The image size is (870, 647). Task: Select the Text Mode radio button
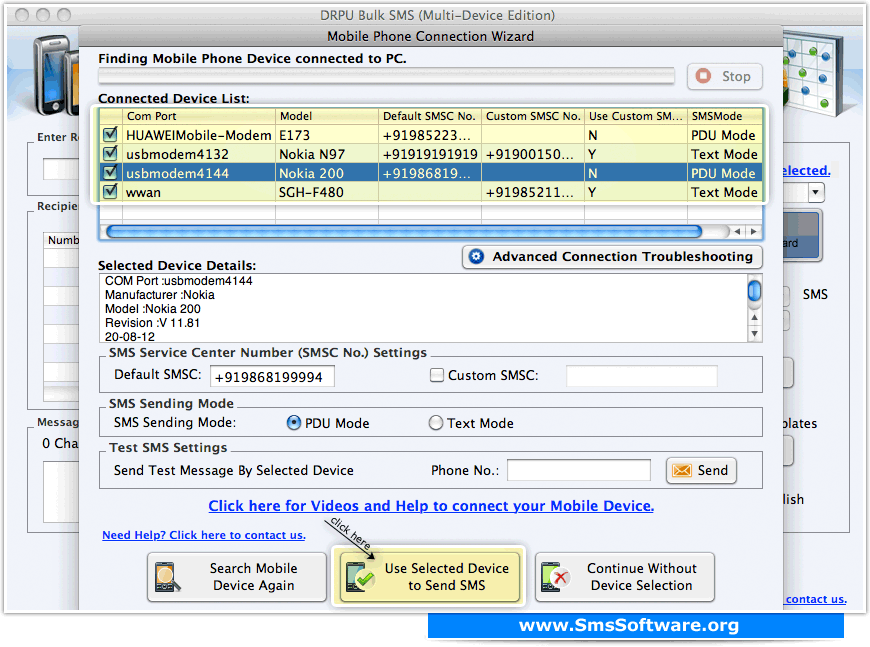click(x=436, y=423)
